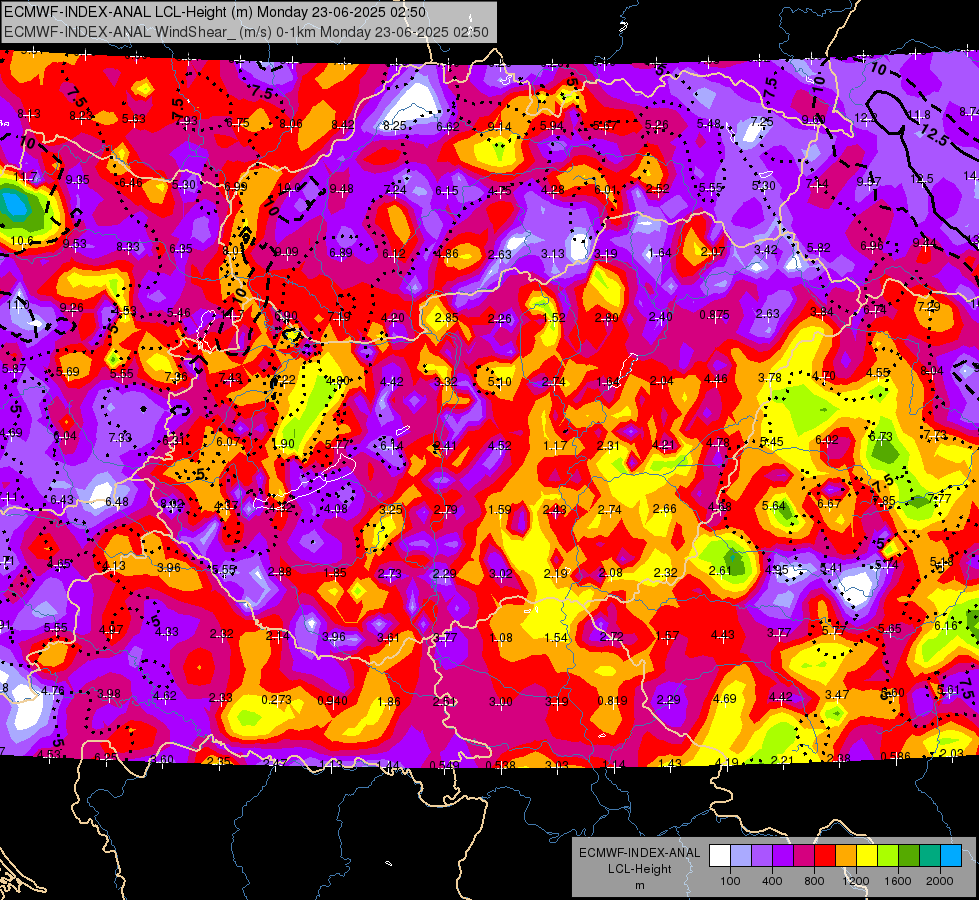Click the light lavender legend swatch
Viewport: 979px width, 900px height.
(740, 856)
